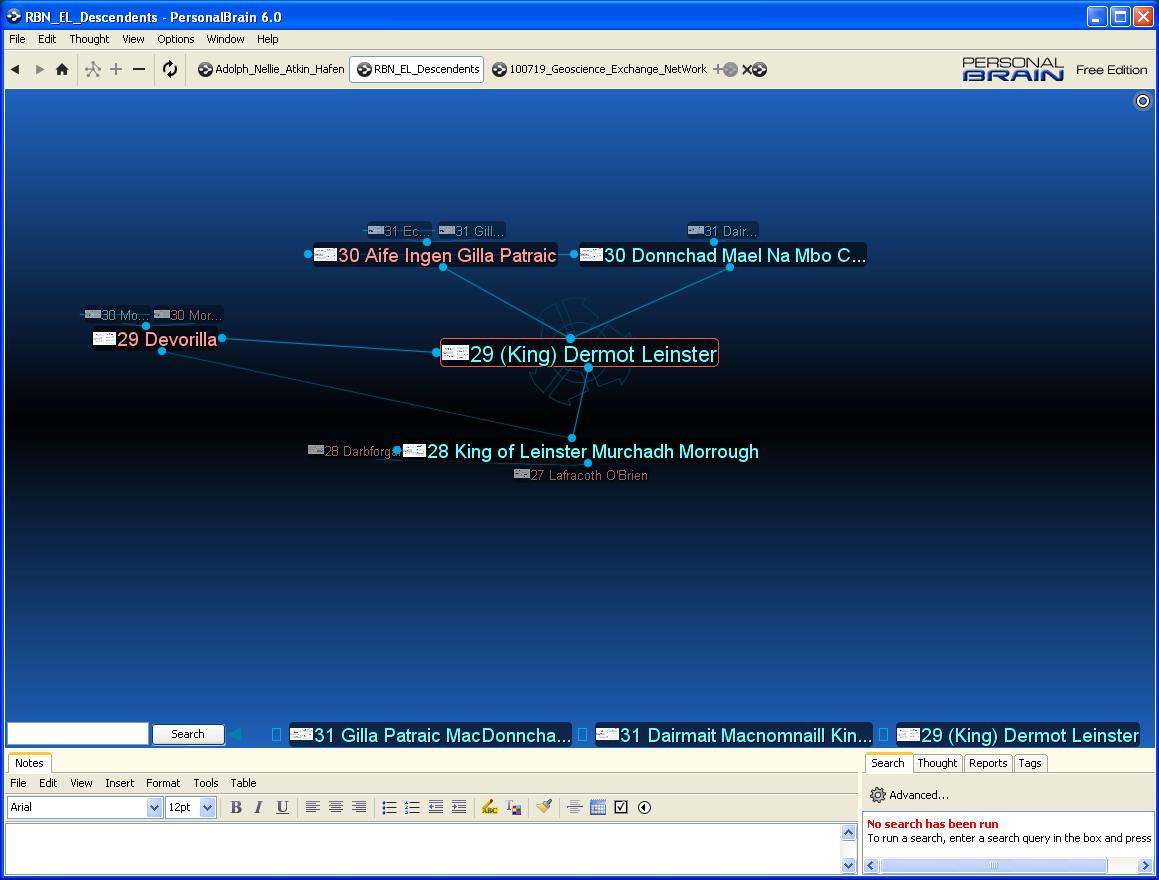Click the minus collapse icon in toolbar
1159x880 pixels.
tap(139, 69)
